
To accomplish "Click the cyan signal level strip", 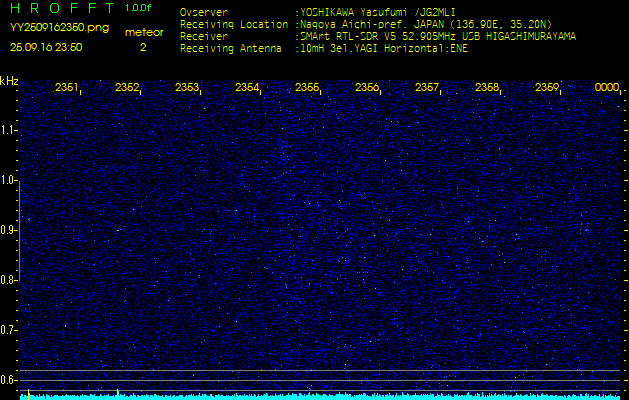I will [x=314, y=396].
